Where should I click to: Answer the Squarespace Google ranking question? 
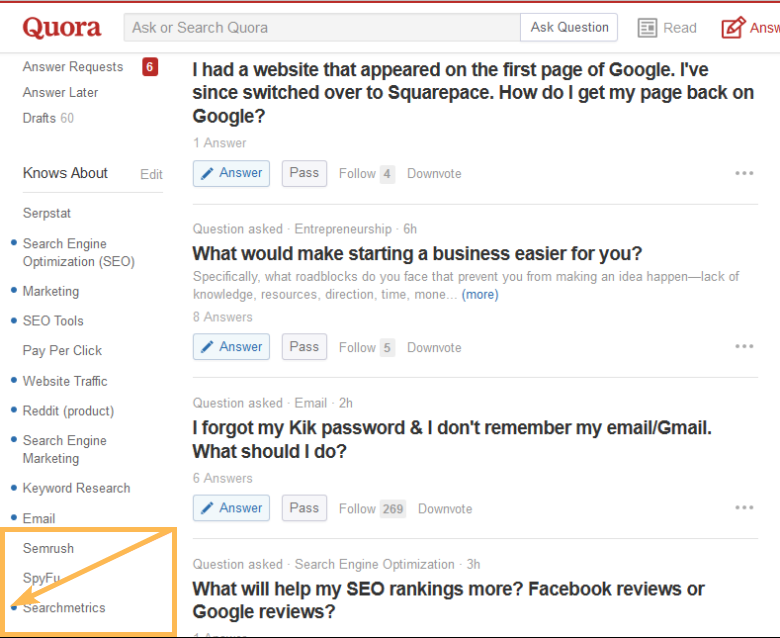coord(231,173)
